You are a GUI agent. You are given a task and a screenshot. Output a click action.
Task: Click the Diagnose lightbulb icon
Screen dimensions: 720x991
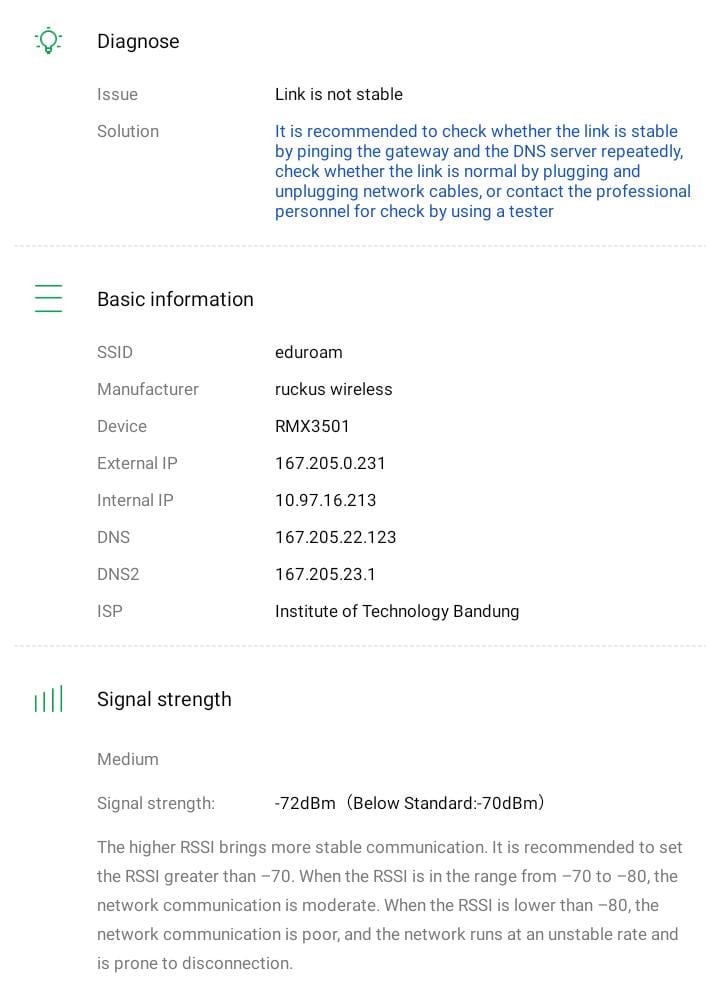[48, 41]
